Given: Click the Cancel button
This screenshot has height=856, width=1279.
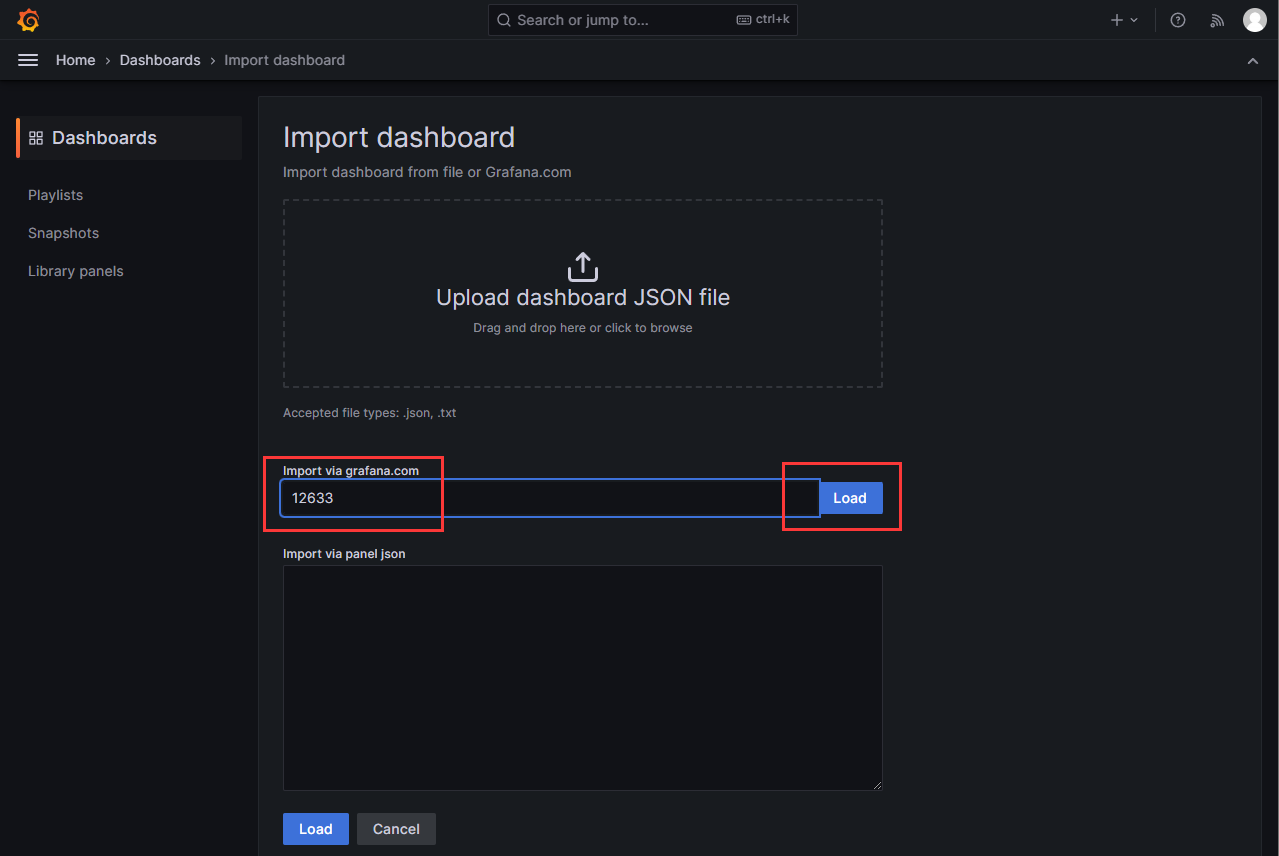Looking at the screenshot, I should [x=396, y=829].
